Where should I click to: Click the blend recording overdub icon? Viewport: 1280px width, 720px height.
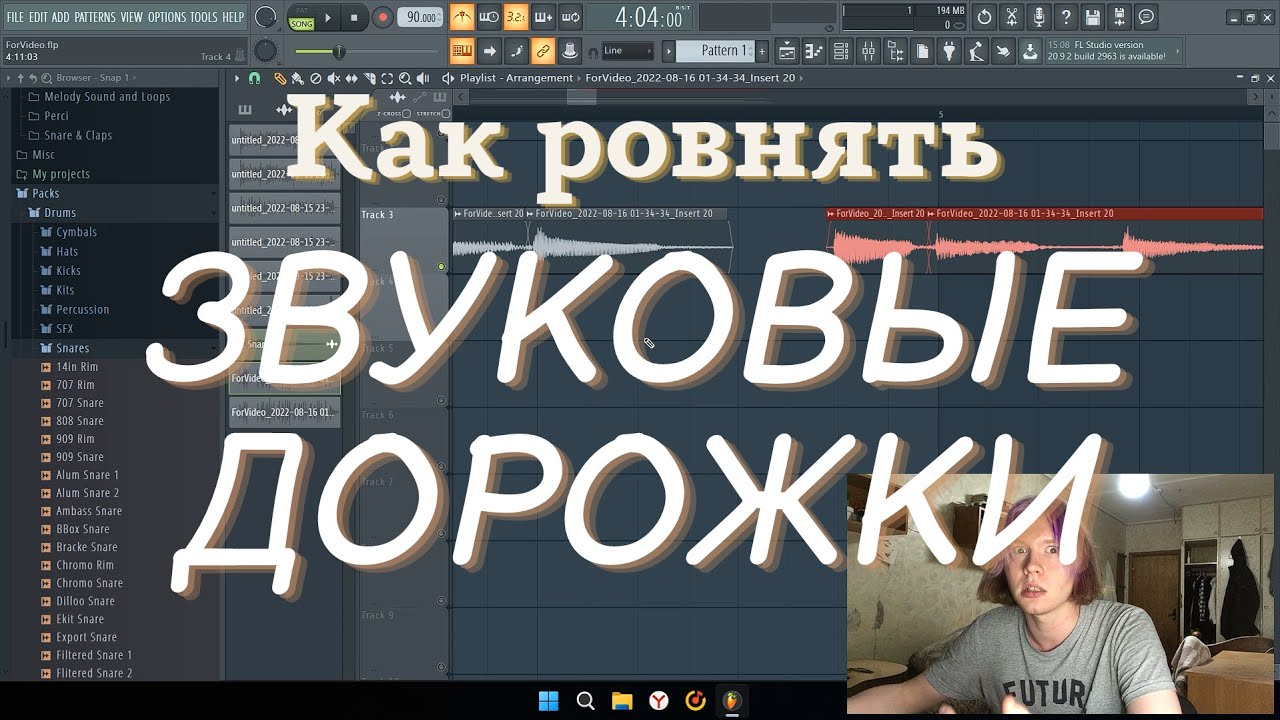(x=543, y=17)
